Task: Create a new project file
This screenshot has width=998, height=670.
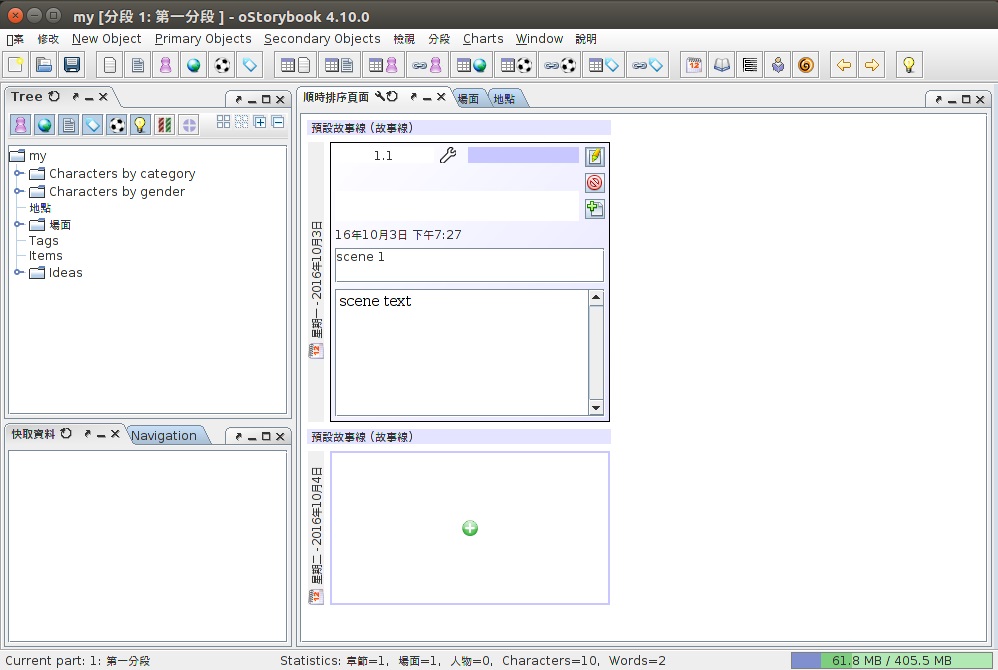Action: [x=16, y=65]
